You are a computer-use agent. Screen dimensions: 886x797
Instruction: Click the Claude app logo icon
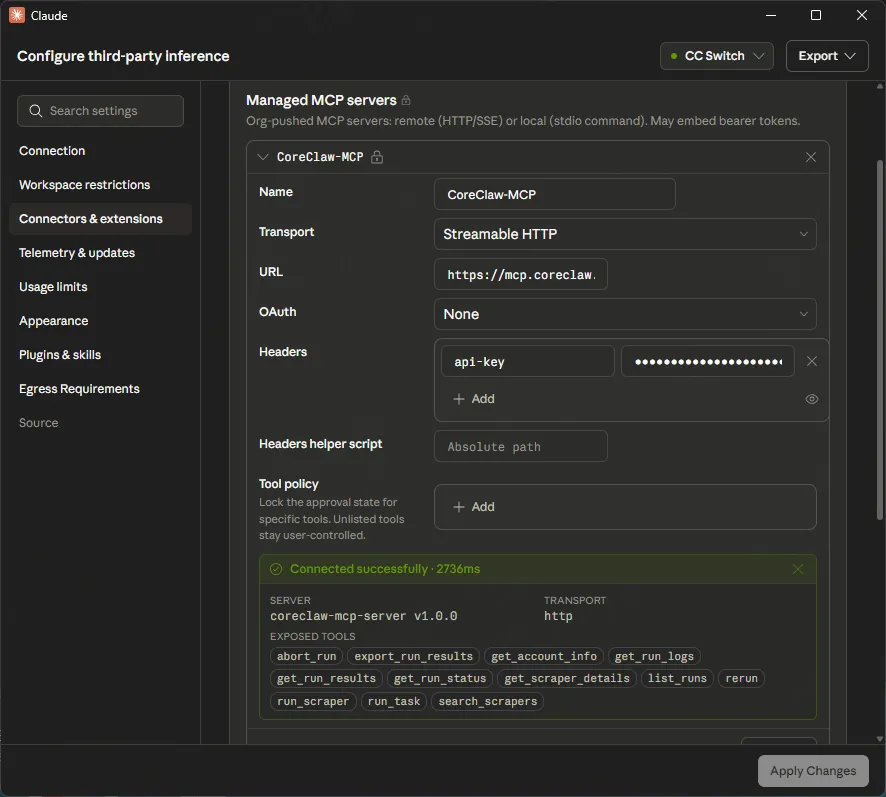16,15
